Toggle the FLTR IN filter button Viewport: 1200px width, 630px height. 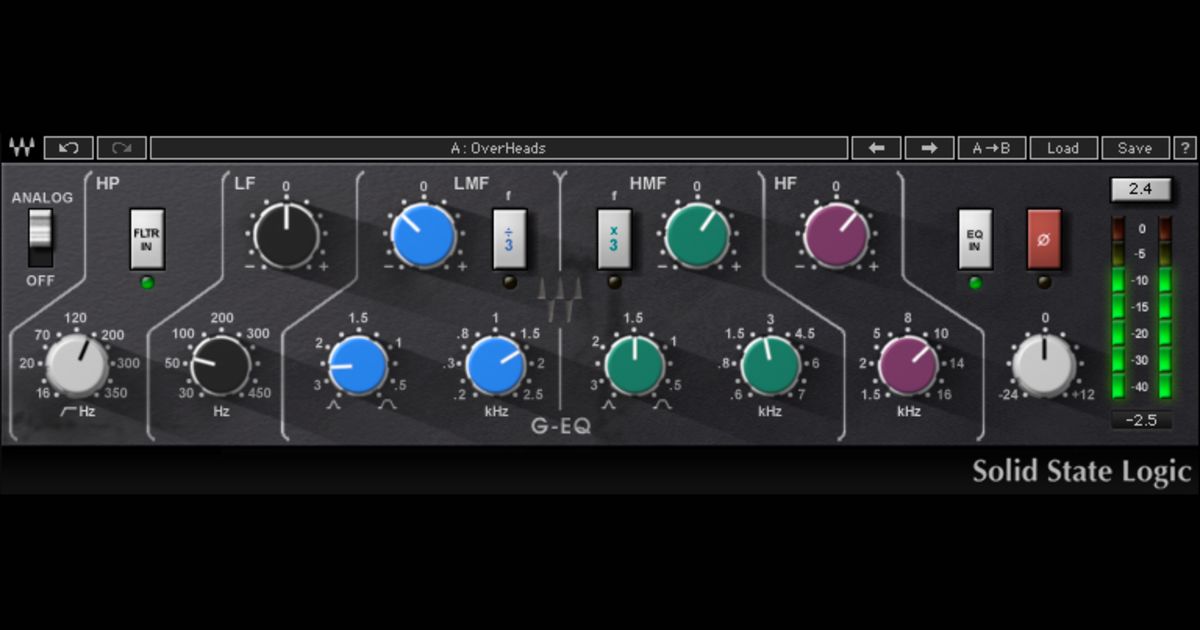point(147,239)
